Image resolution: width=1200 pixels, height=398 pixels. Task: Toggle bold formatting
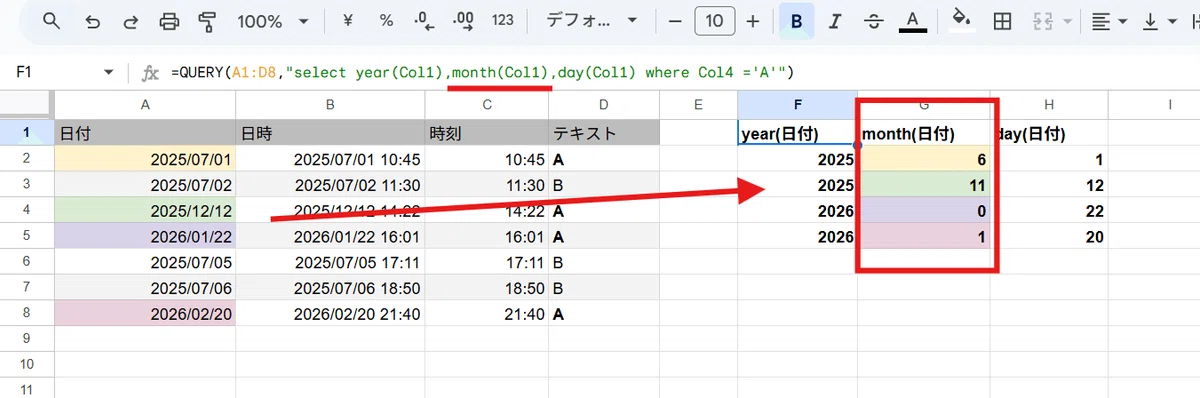(x=796, y=21)
